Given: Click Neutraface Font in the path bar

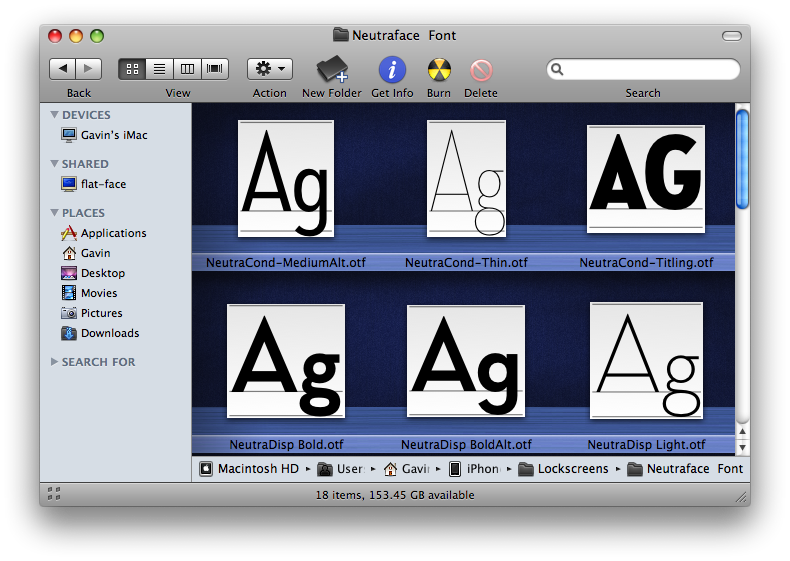Looking at the screenshot, I should tap(685, 469).
